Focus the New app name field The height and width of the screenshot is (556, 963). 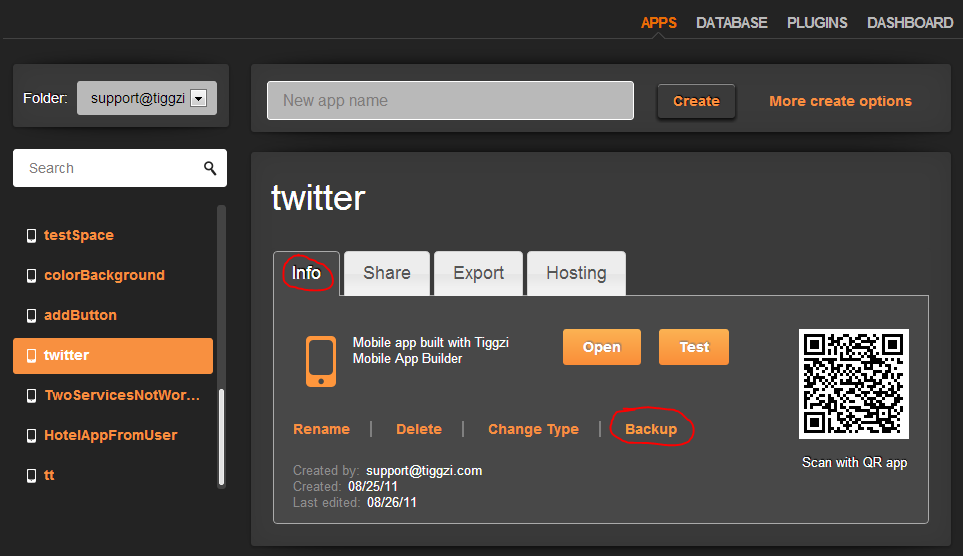click(450, 101)
